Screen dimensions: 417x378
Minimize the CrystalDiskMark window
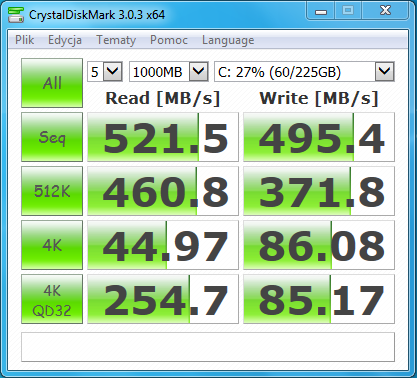[321, 11]
